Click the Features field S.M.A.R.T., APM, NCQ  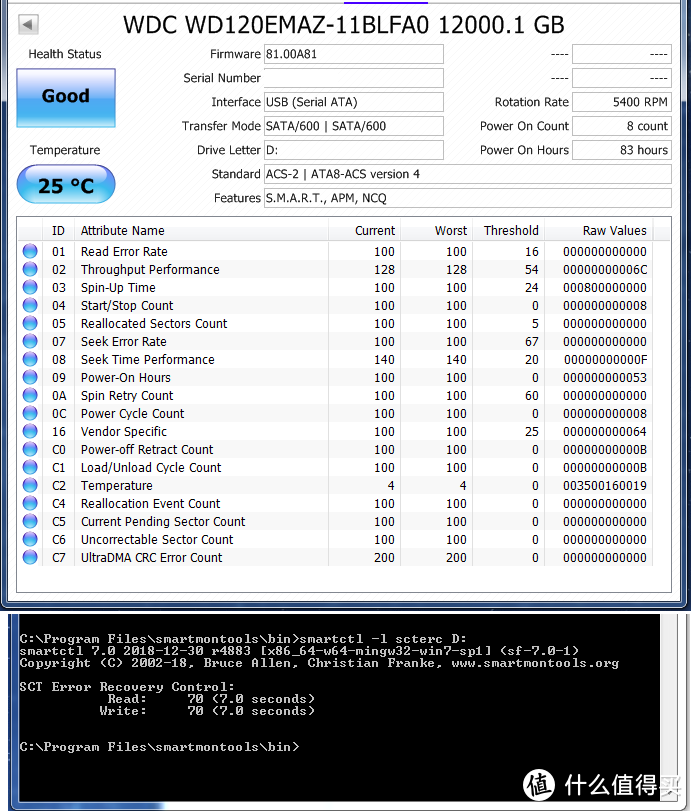(468, 198)
